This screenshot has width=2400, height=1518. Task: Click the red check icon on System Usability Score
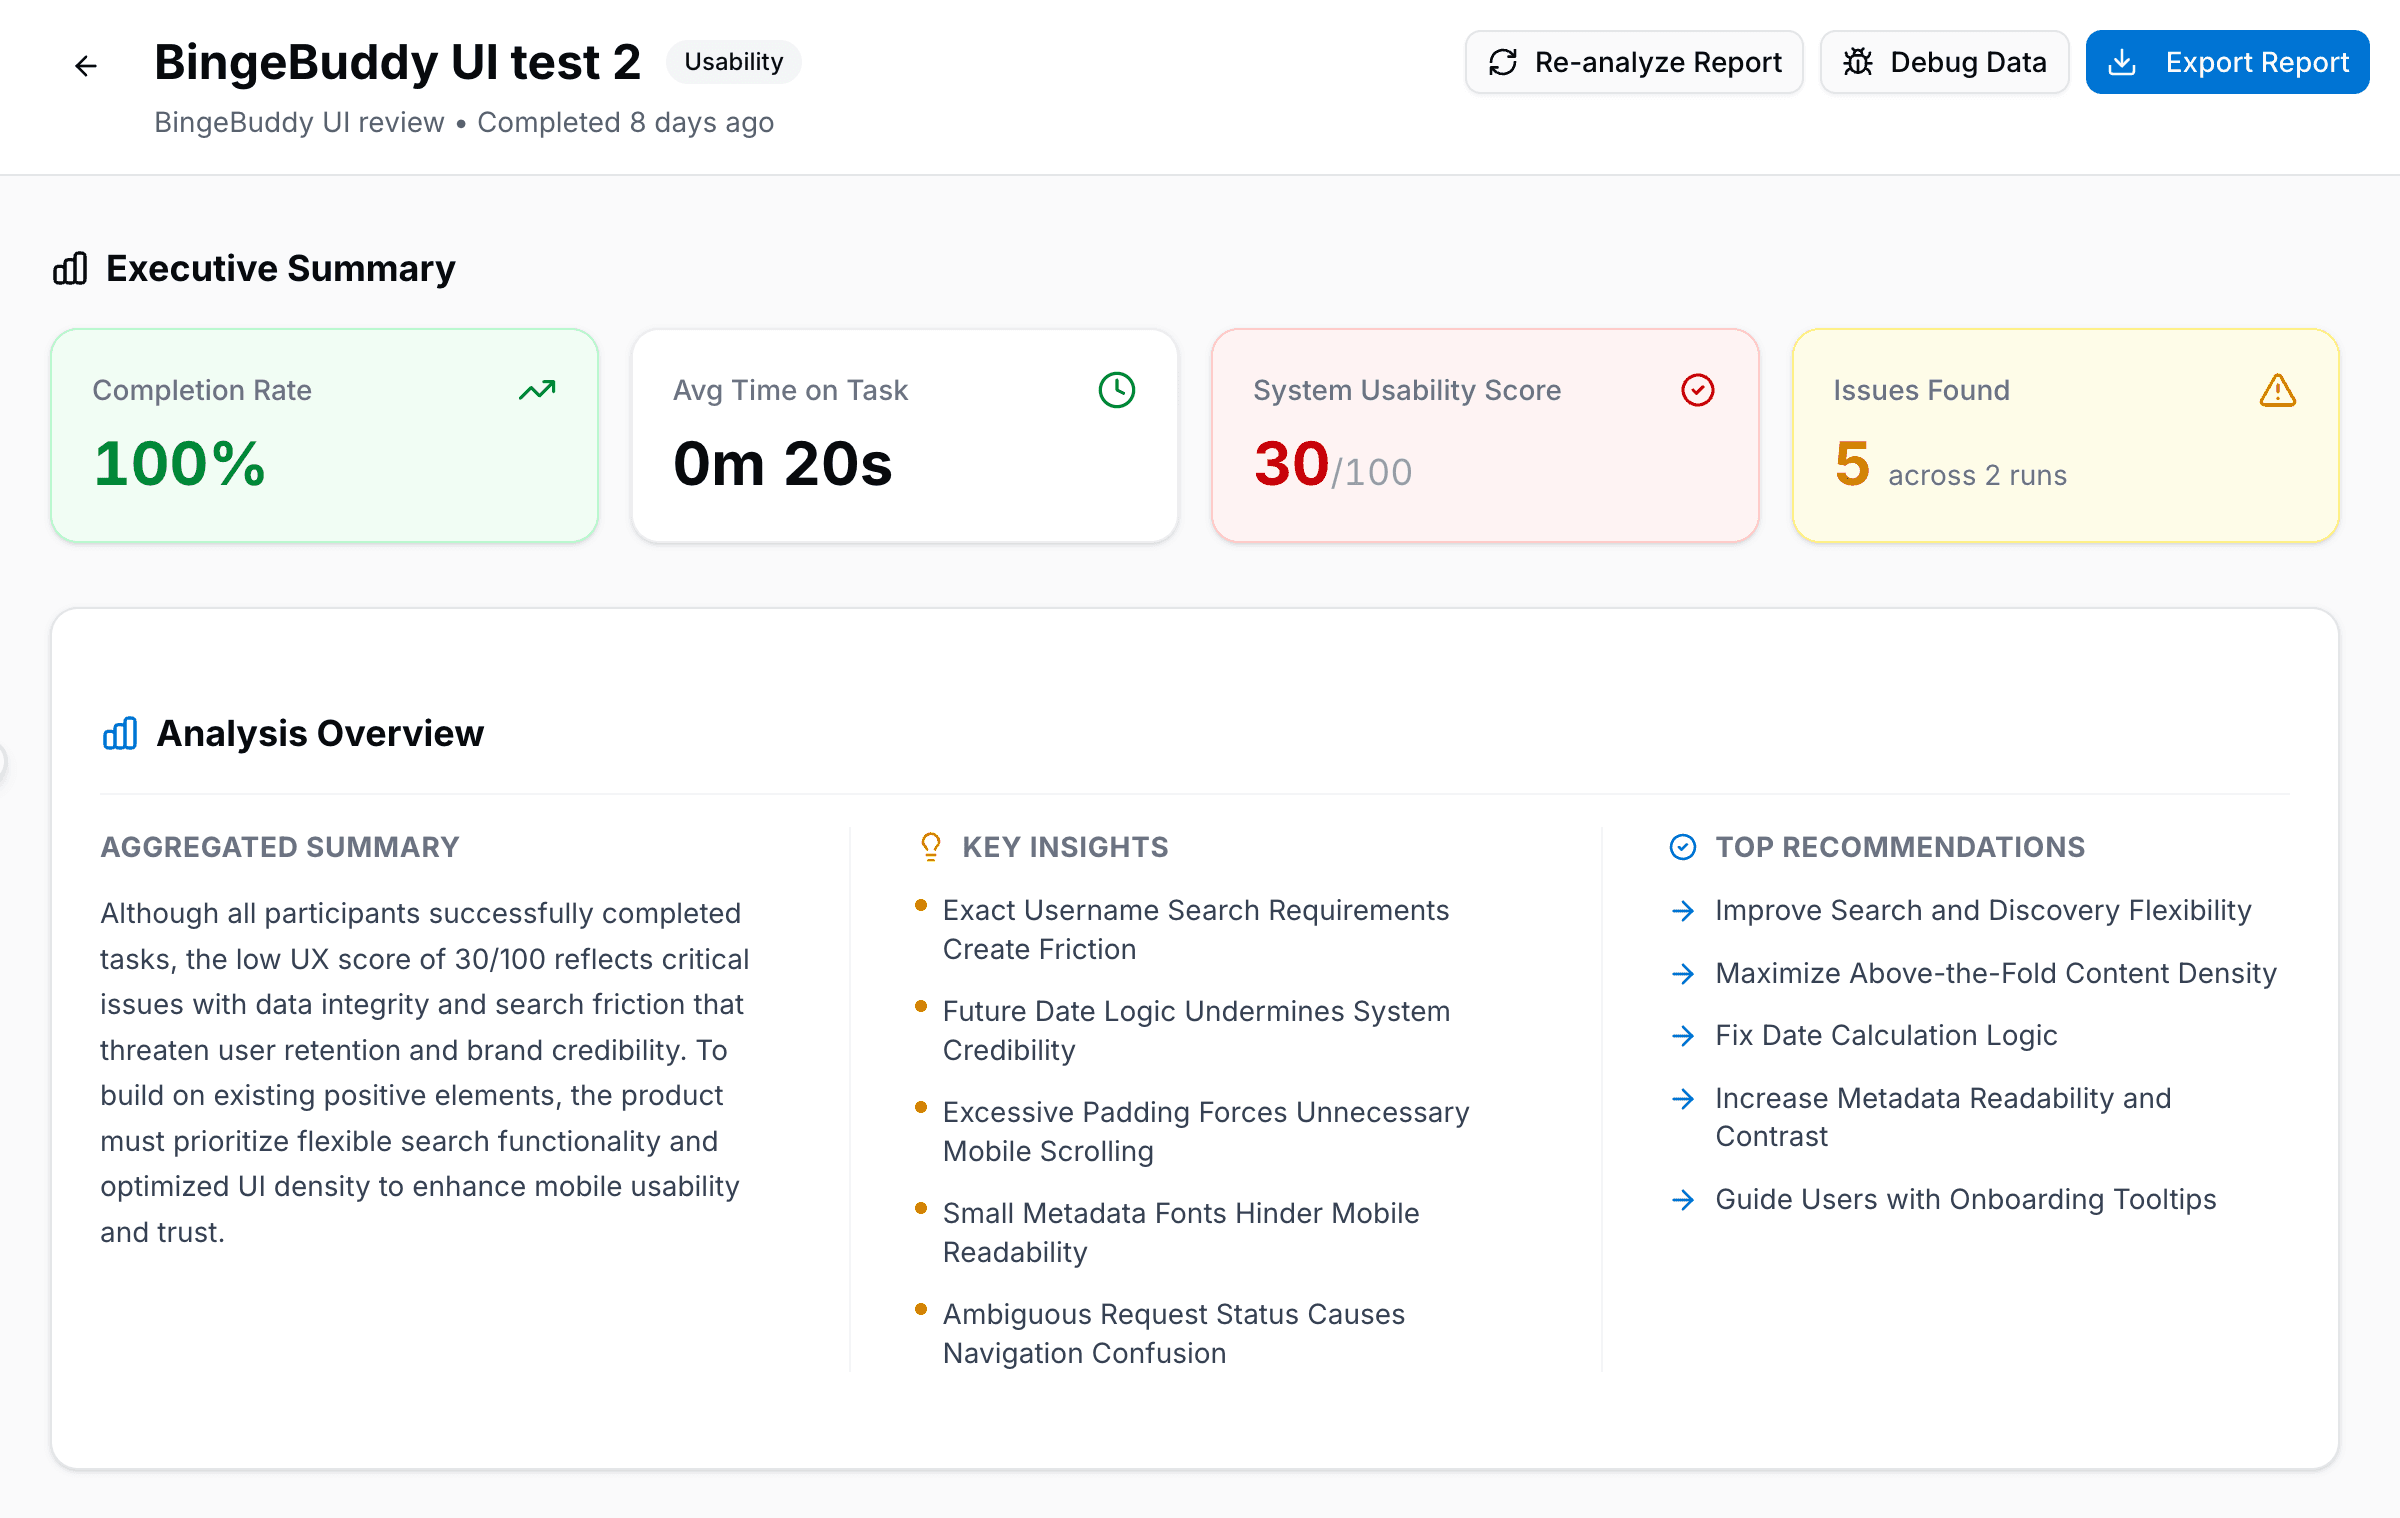[x=1697, y=390]
